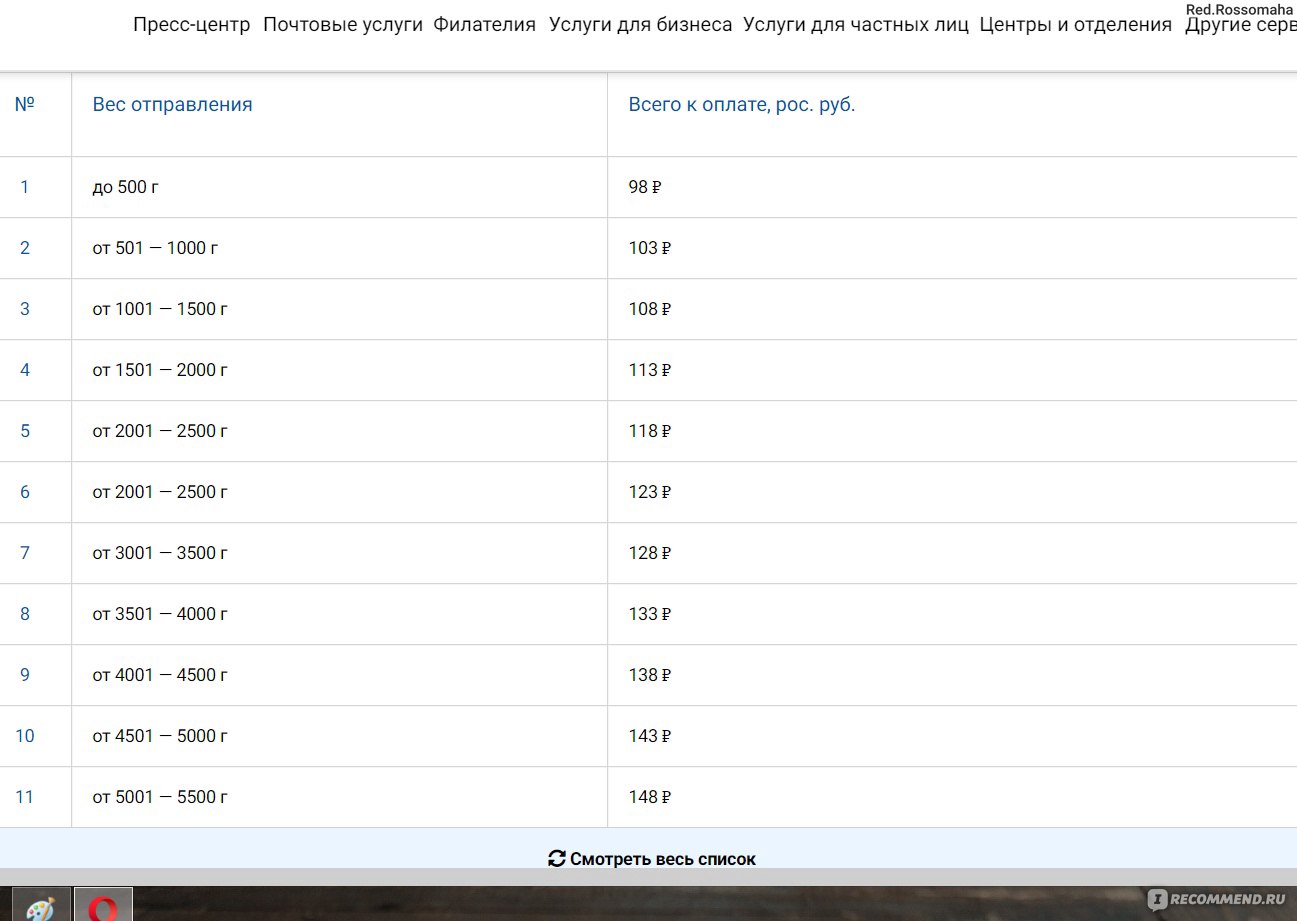Select the 103 ₽ price cell
Screen dimensions: 1297x921
[x=952, y=248]
